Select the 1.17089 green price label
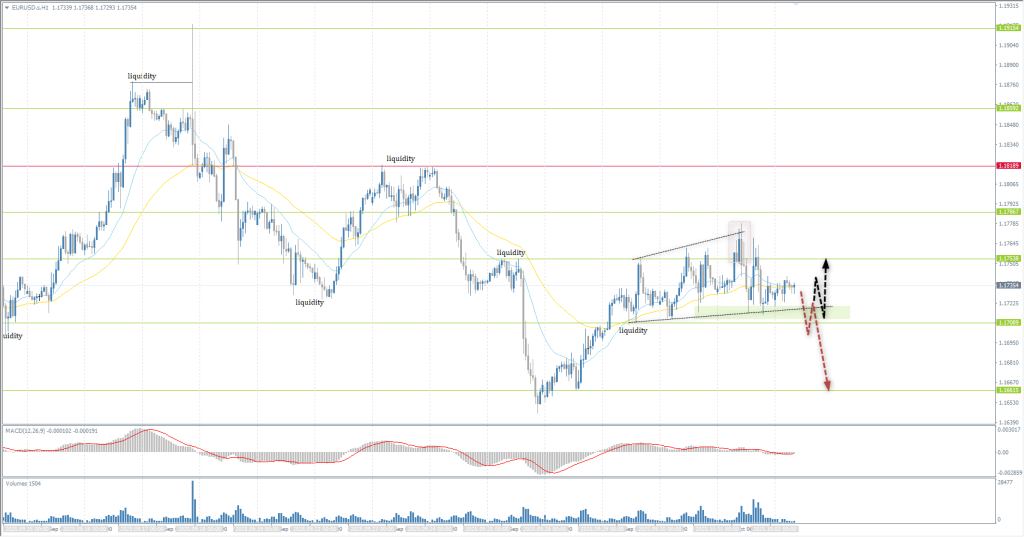The height and width of the screenshot is (537, 1024). point(1007,322)
